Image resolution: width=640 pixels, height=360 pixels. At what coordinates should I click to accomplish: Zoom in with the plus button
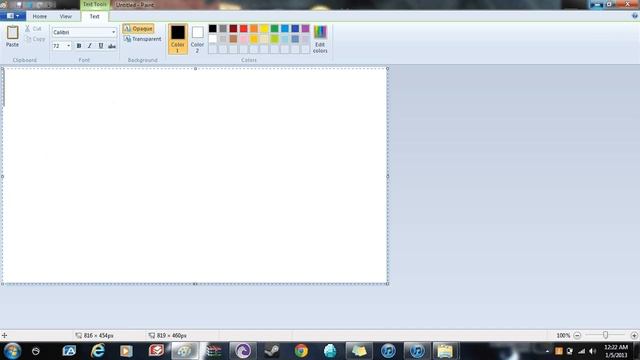(634, 336)
